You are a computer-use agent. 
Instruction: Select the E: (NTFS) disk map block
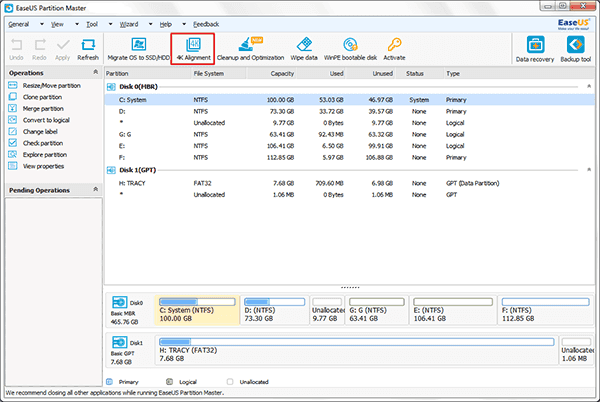click(x=453, y=310)
